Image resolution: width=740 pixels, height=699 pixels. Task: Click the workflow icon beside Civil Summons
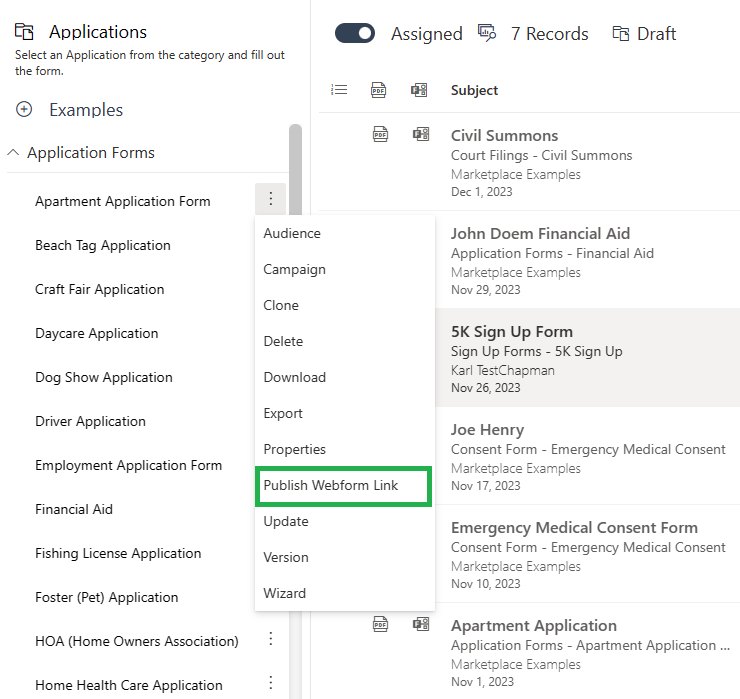point(421,135)
